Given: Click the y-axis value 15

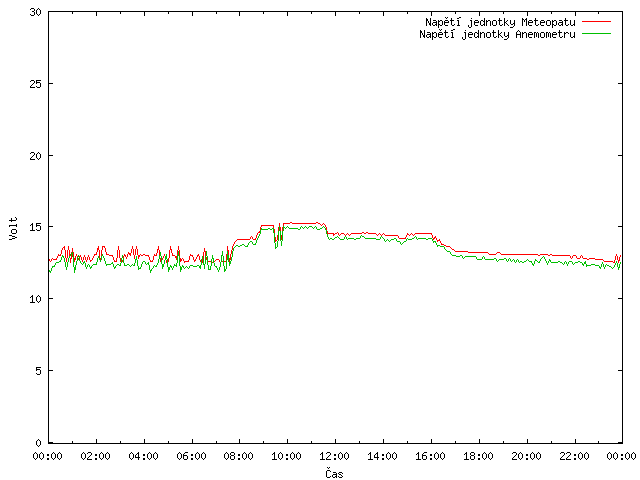Looking at the screenshot, I should pyautogui.click(x=36, y=227).
